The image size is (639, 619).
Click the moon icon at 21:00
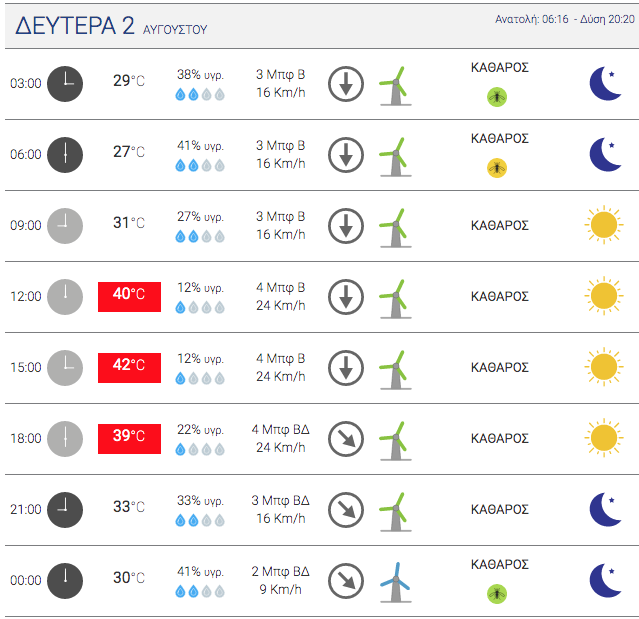pyautogui.click(x=605, y=509)
